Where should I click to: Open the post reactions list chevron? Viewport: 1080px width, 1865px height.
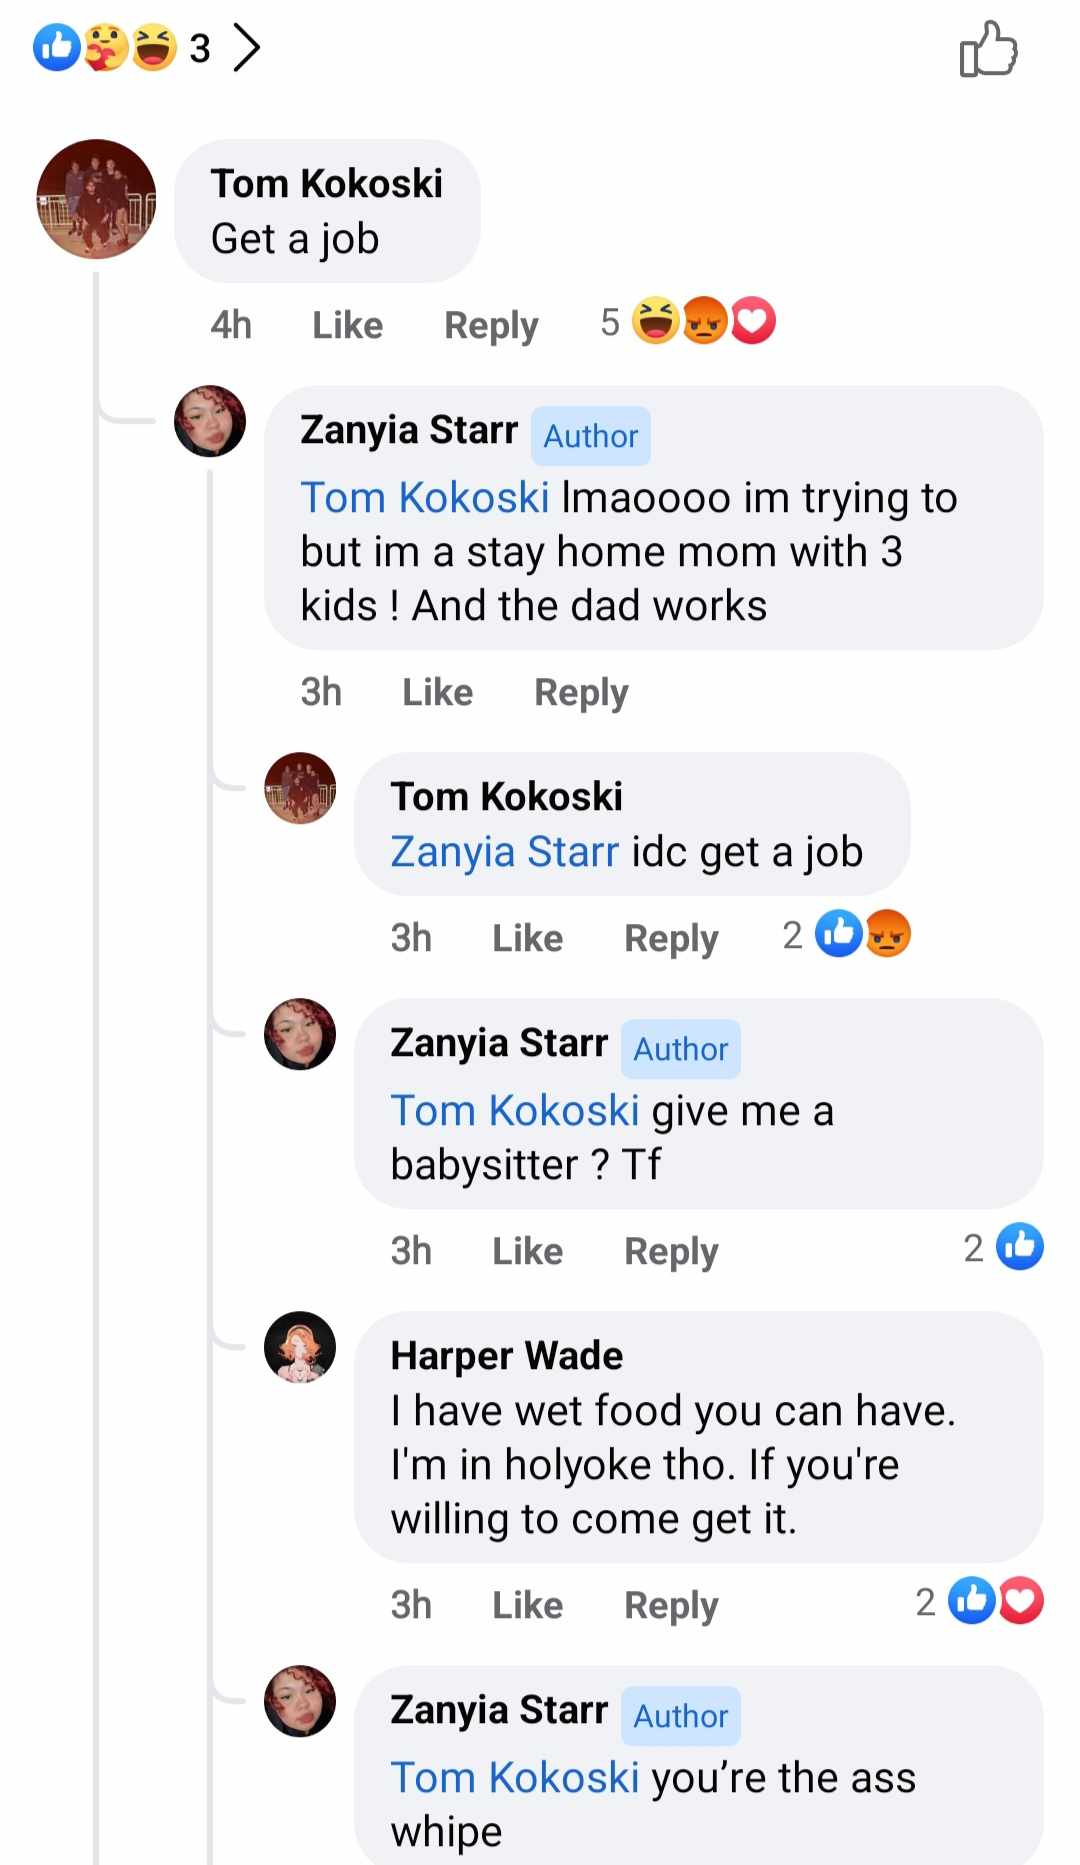247,47
